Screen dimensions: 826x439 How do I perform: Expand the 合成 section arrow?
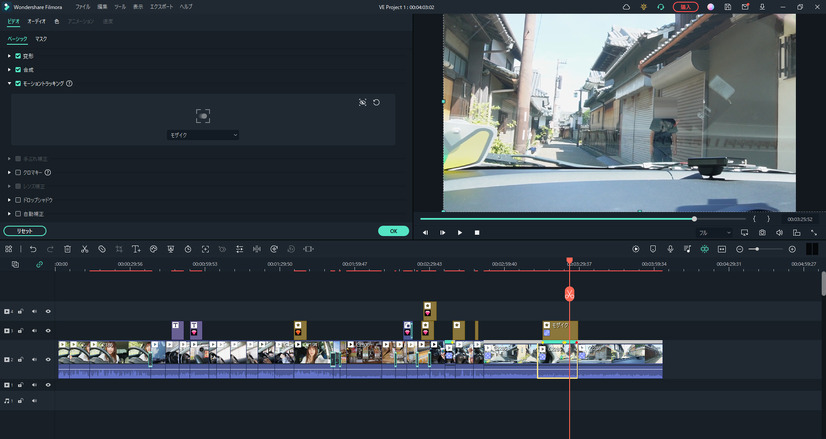9,70
